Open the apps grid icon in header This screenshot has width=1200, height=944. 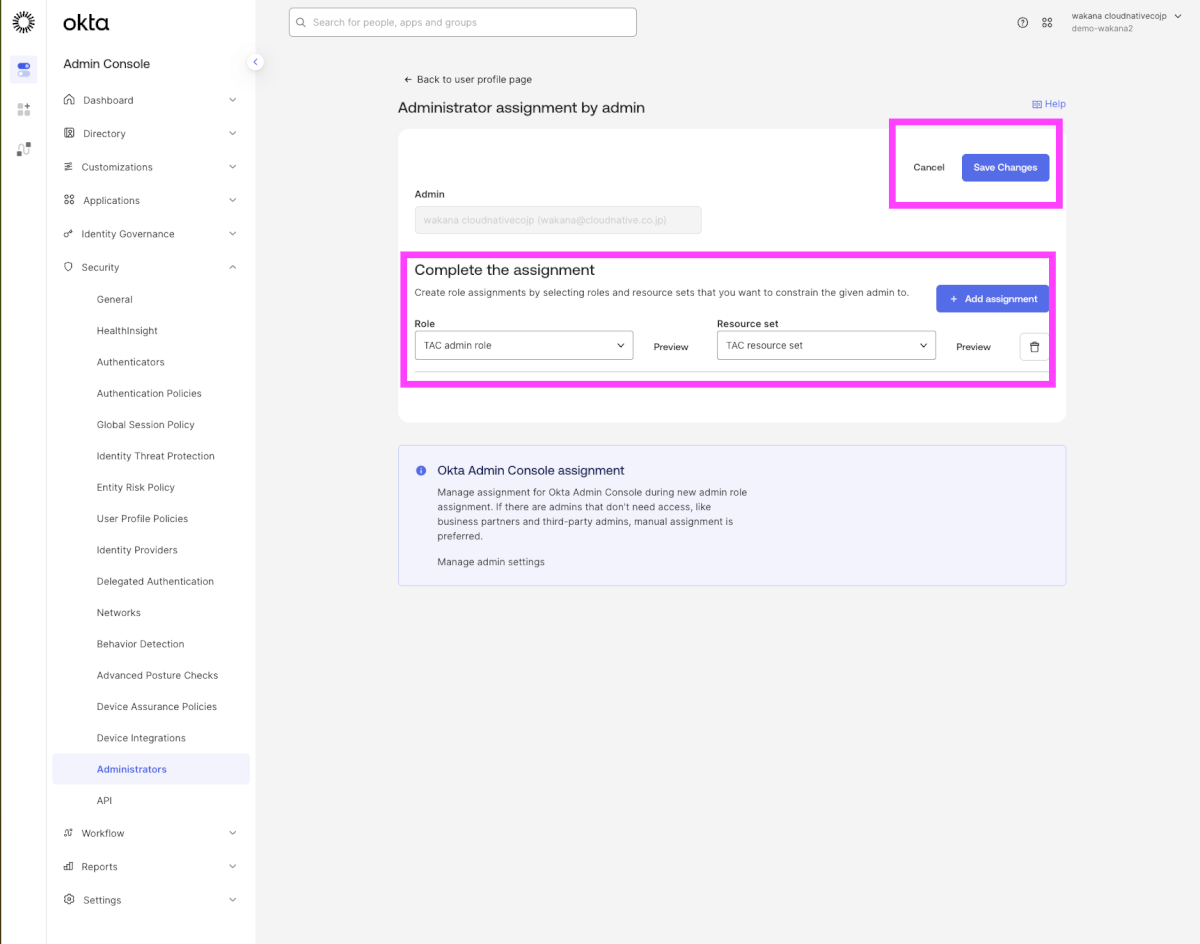[1047, 22]
